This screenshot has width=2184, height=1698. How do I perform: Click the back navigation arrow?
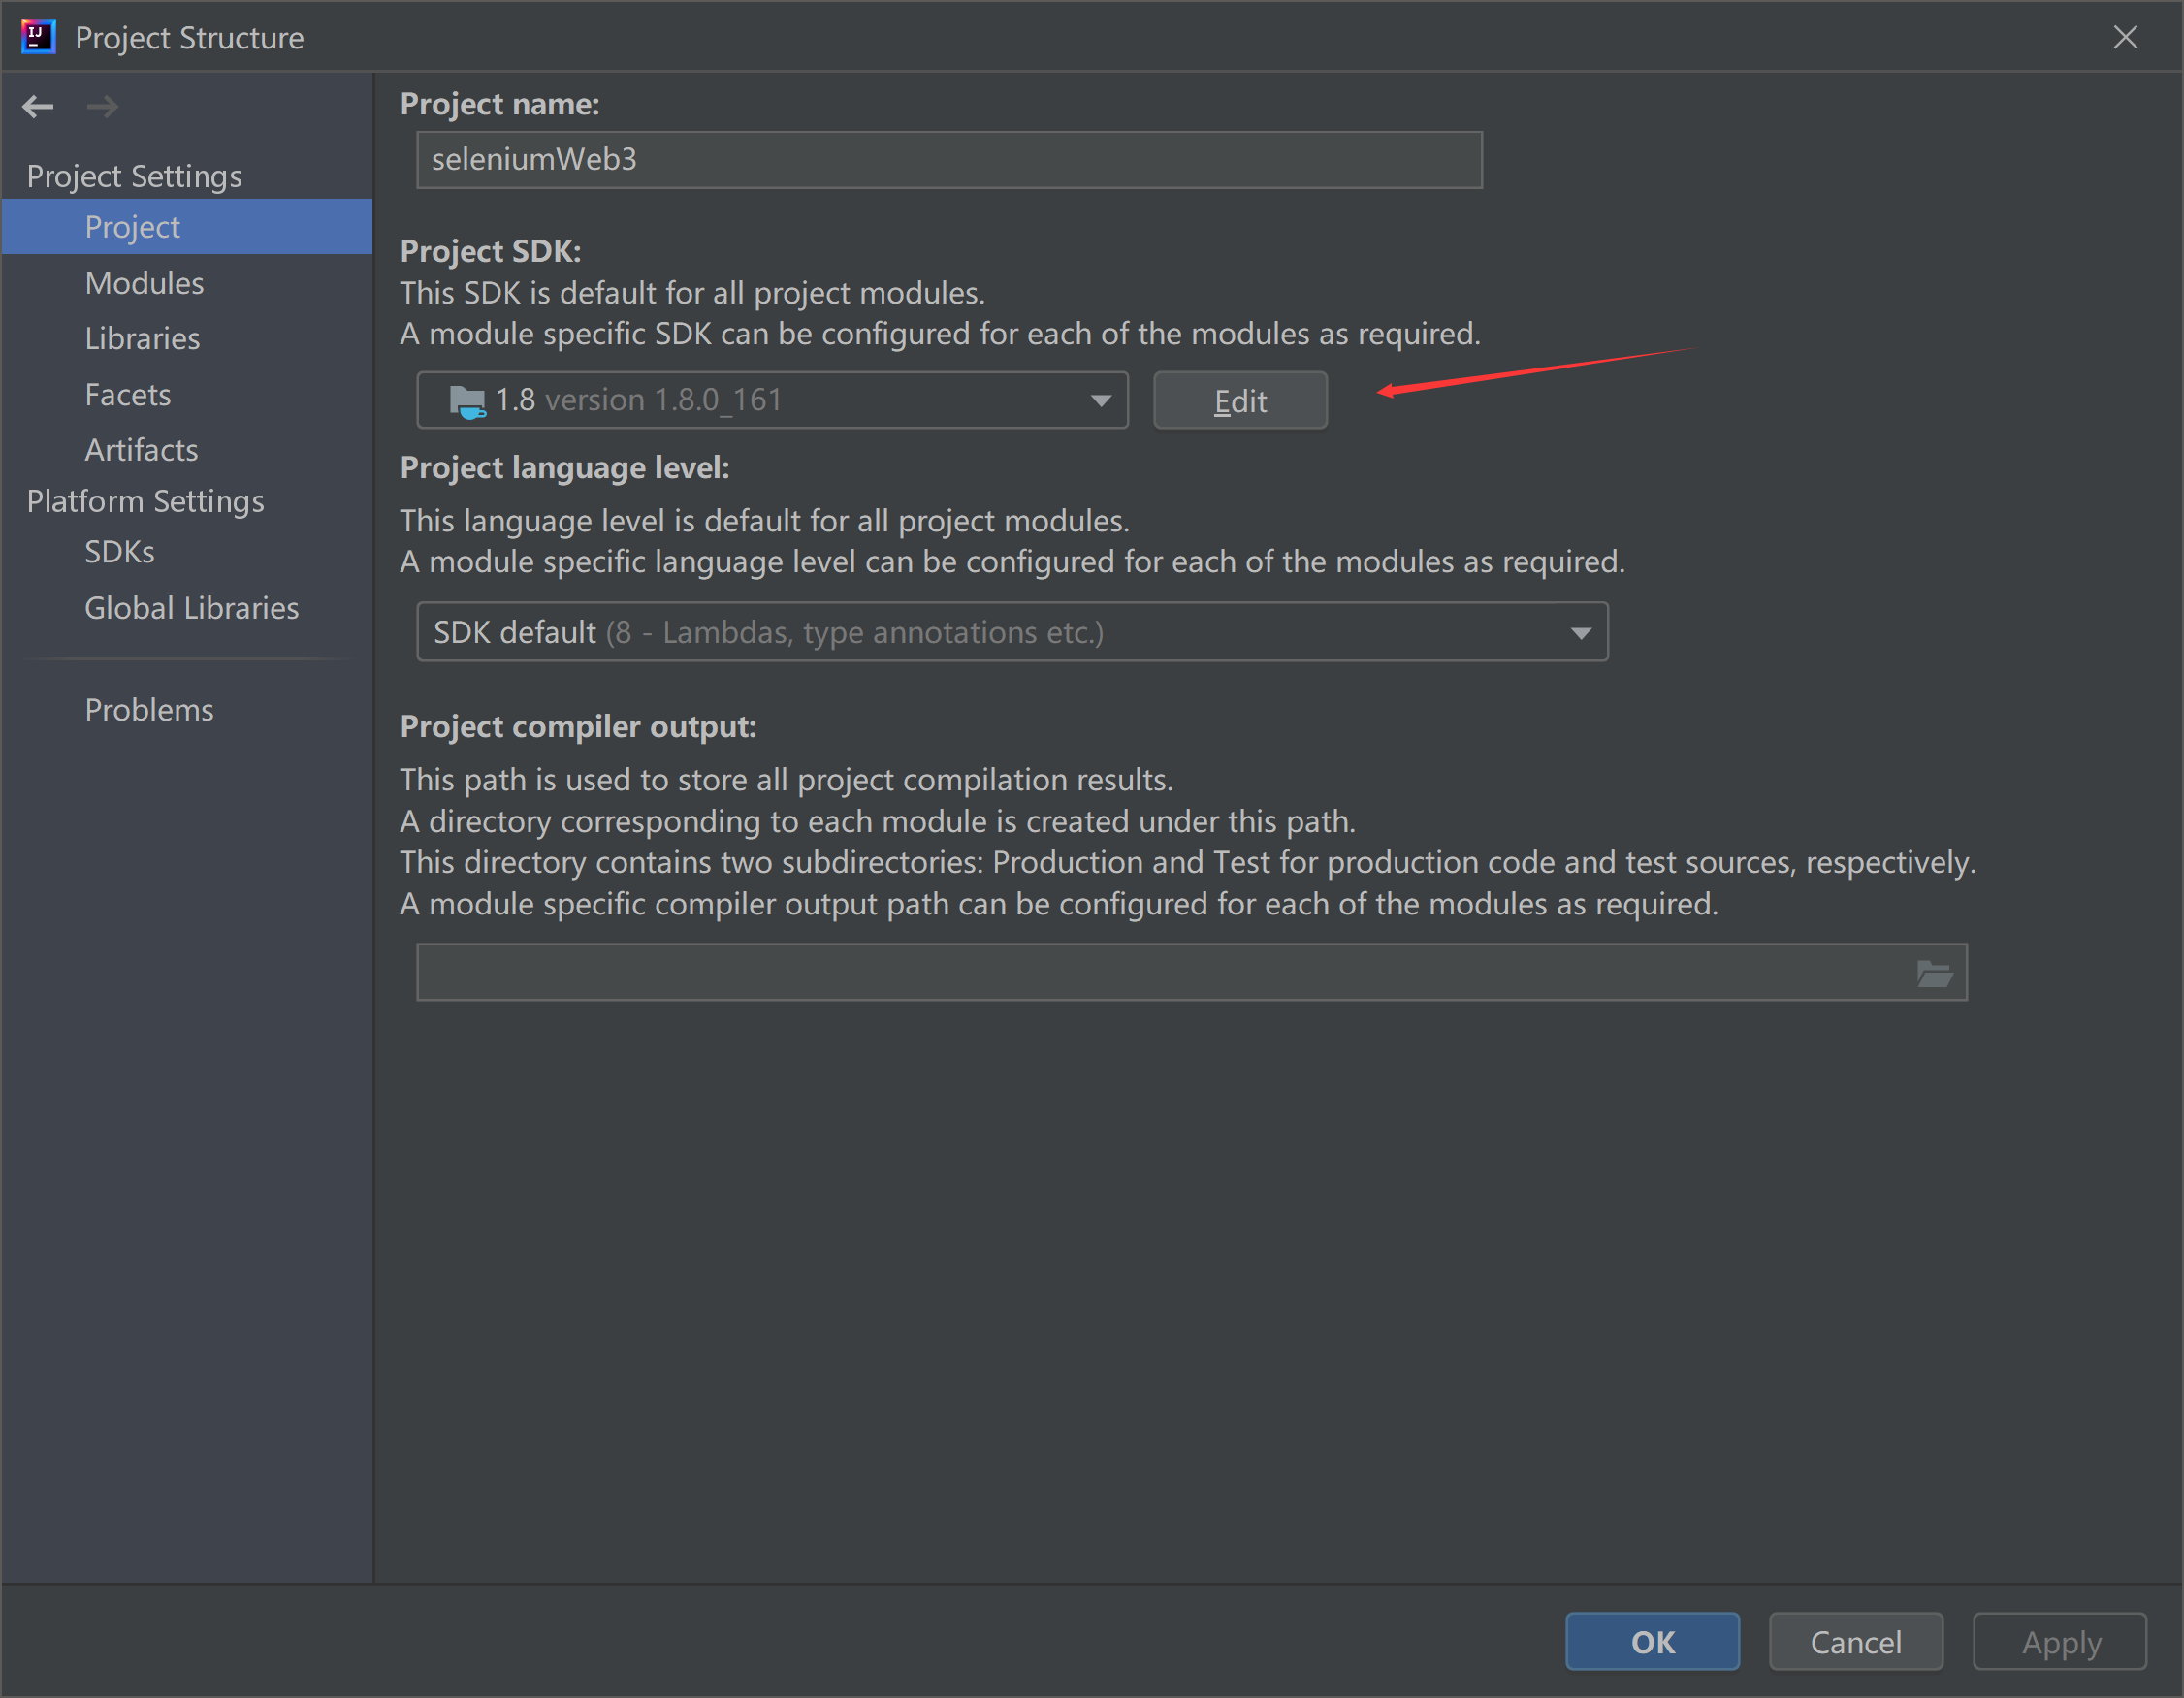coord(38,106)
